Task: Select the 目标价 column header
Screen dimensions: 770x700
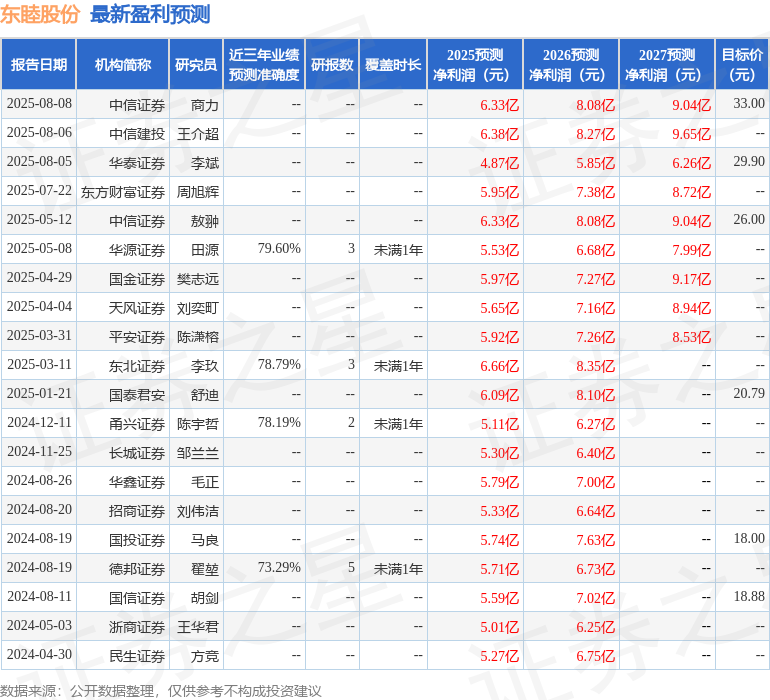Action: pos(742,64)
